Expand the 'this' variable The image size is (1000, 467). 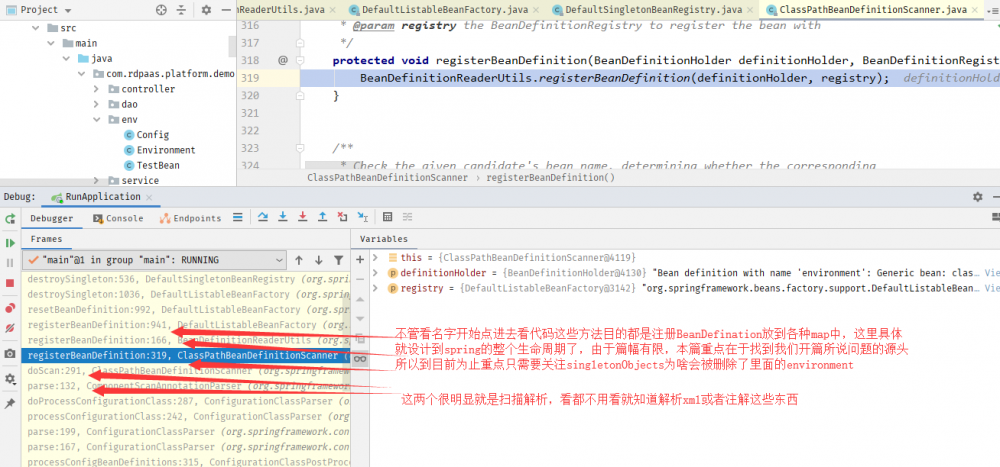[376, 258]
